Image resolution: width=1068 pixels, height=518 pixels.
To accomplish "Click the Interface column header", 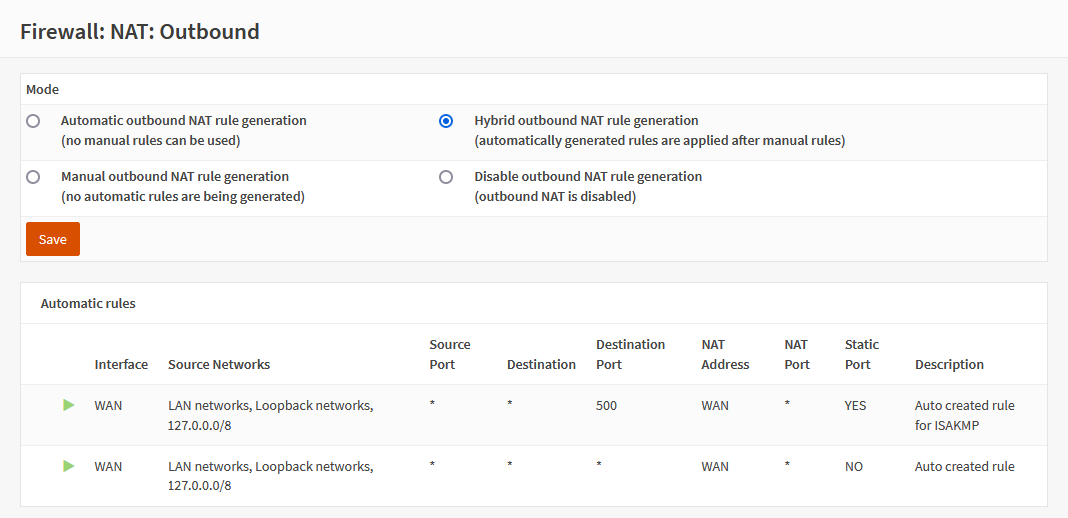I will tap(121, 364).
